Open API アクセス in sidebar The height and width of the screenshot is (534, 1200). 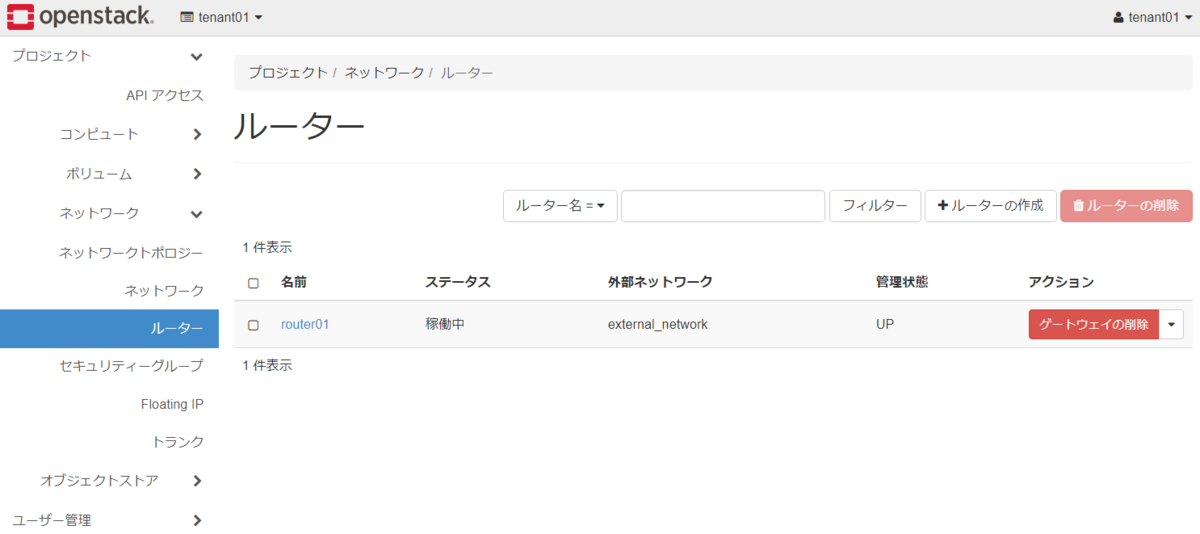pyautogui.click(x=165, y=95)
